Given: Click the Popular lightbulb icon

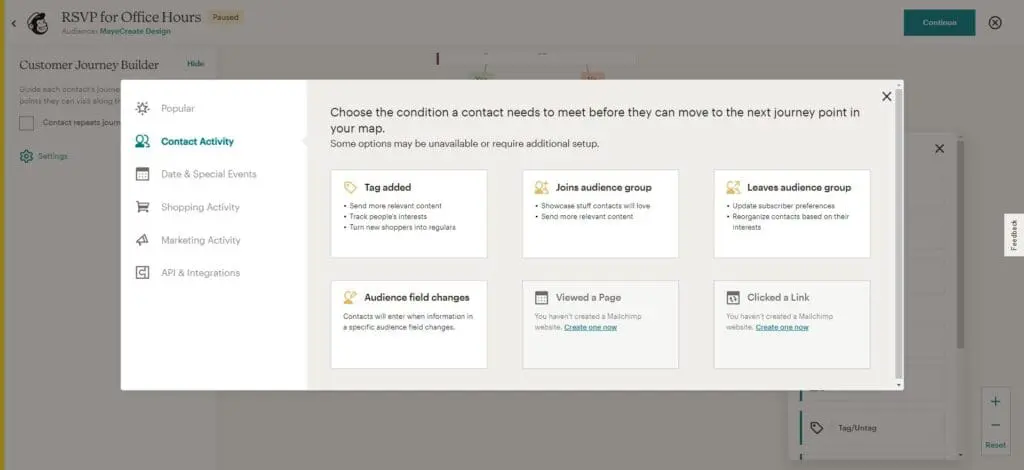Looking at the screenshot, I should click(143, 108).
